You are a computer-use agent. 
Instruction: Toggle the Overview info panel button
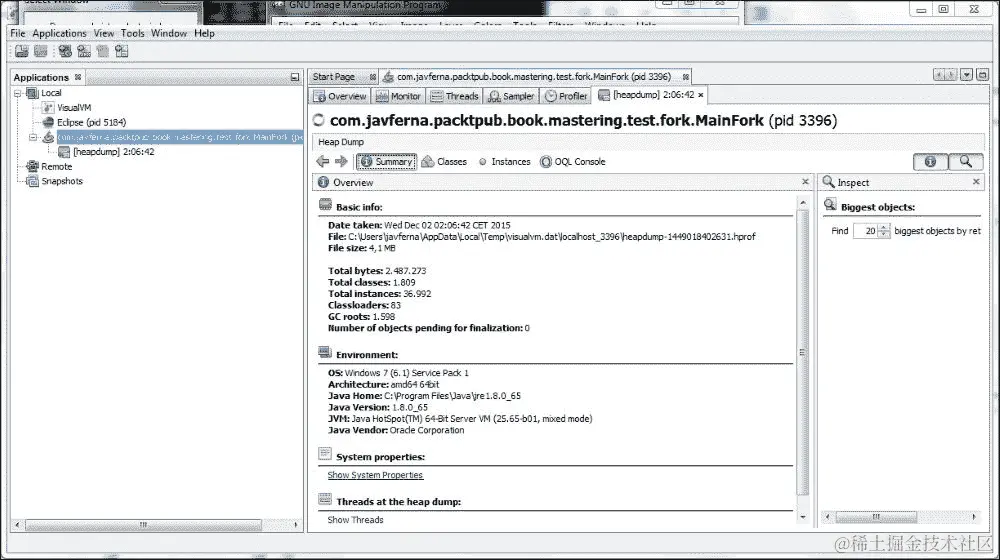(930, 162)
